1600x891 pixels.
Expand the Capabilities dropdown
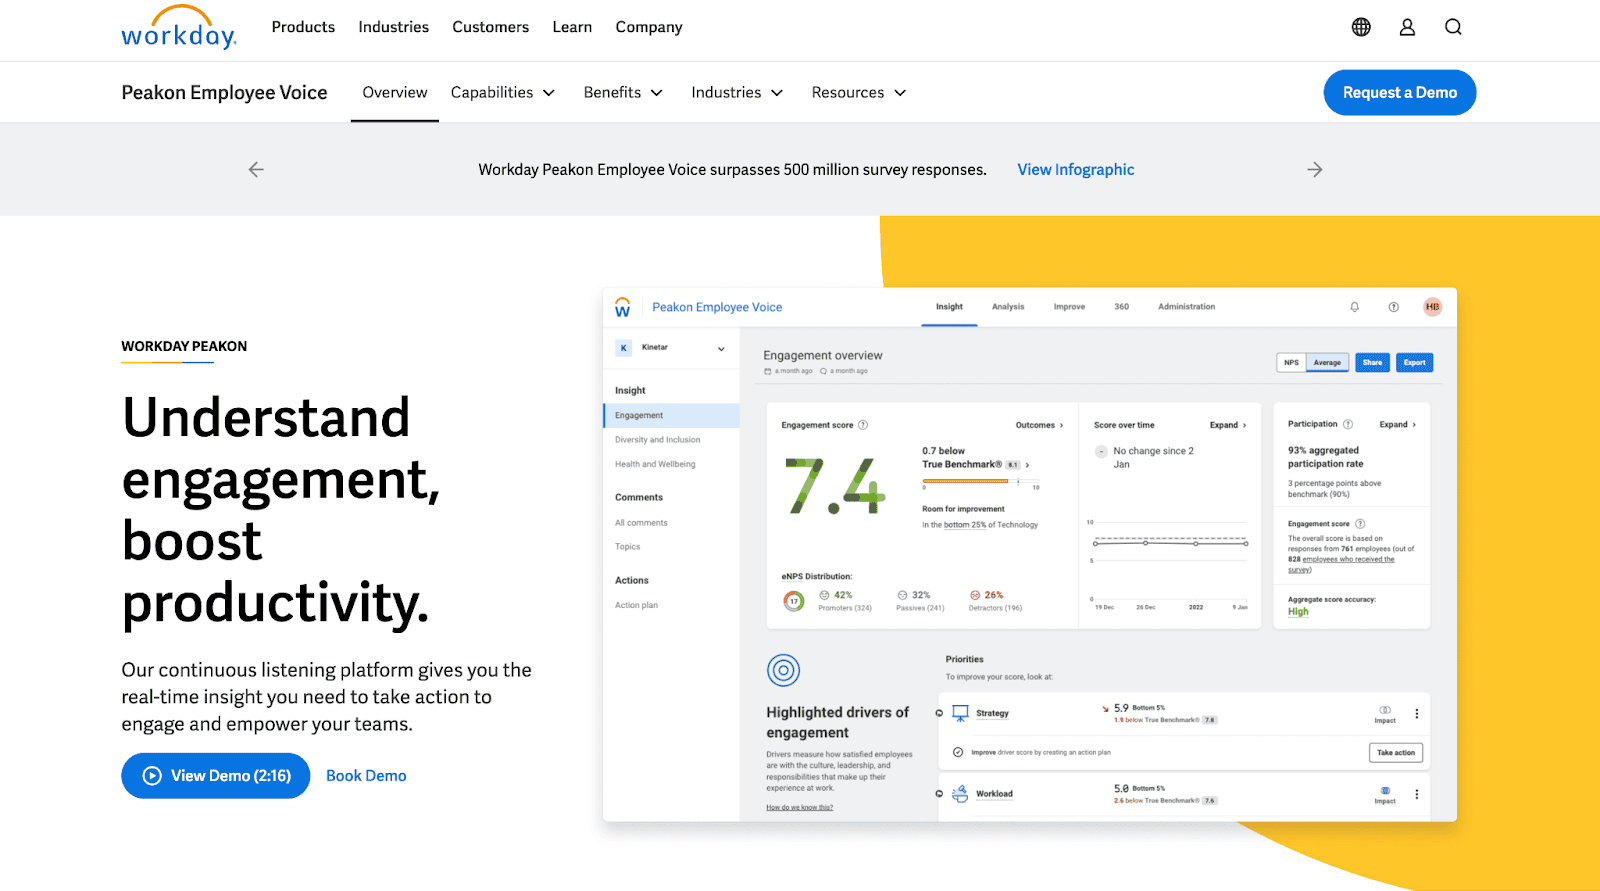503,92
